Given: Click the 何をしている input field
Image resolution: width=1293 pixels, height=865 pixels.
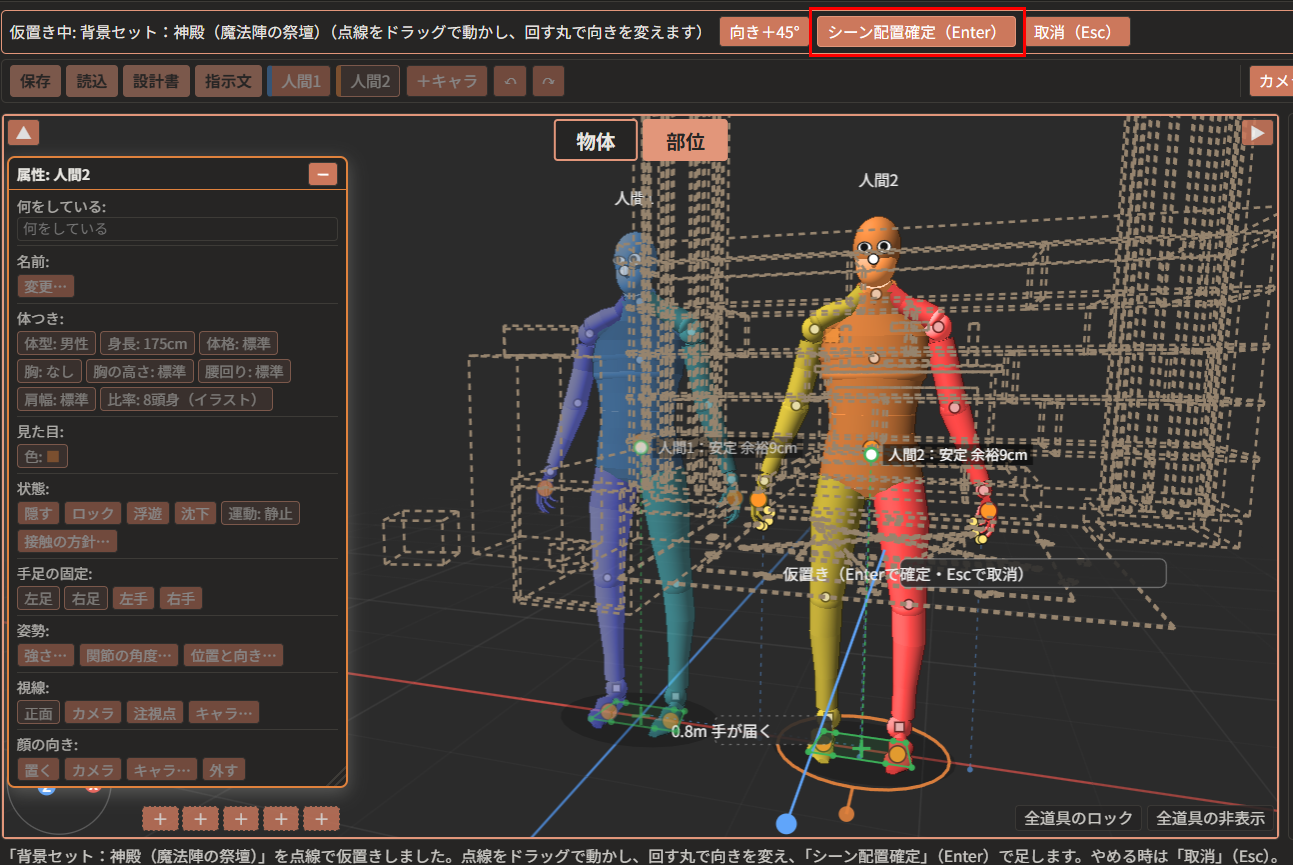Looking at the screenshot, I should [177, 229].
